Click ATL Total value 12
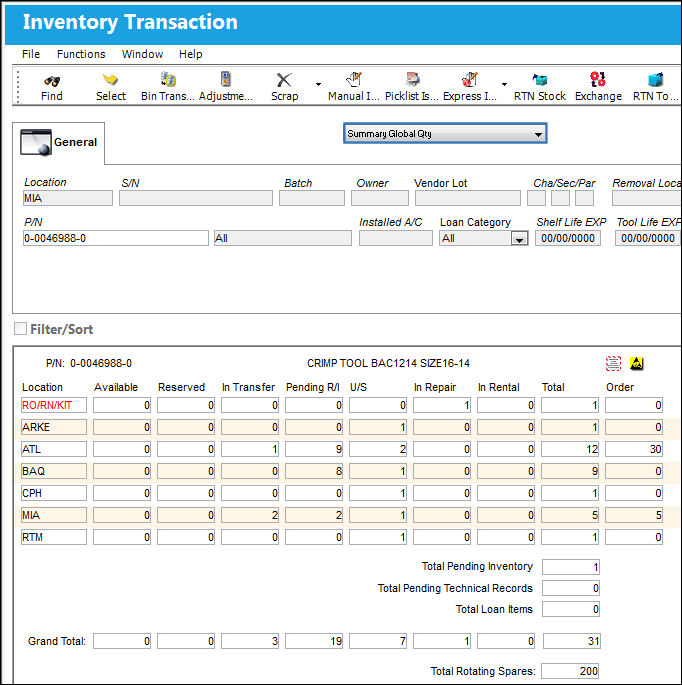This screenshot has width=682, height=685. coord(570,449)
